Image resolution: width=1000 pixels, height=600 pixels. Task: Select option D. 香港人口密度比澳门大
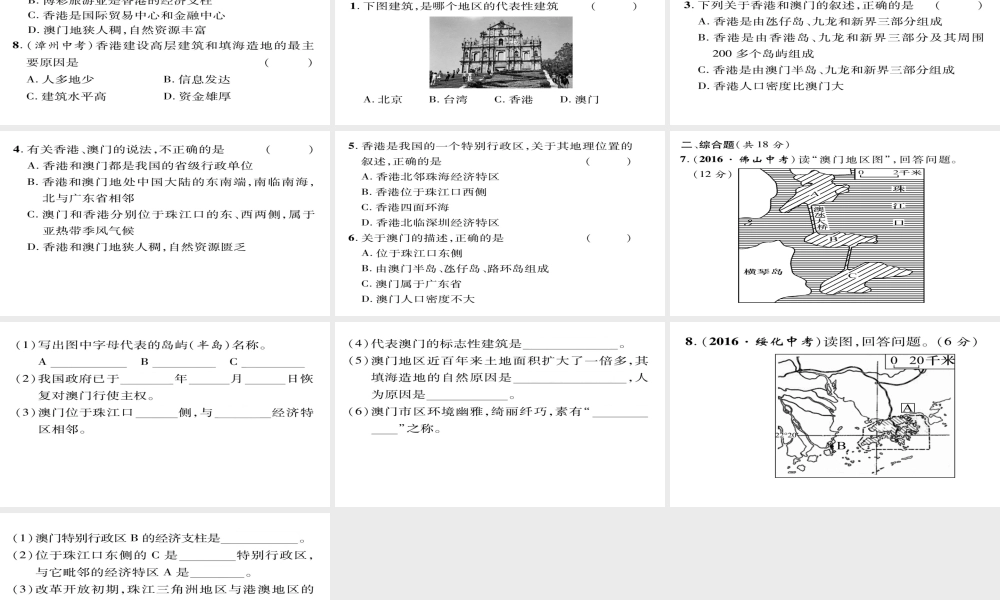(x=770, y=86)
